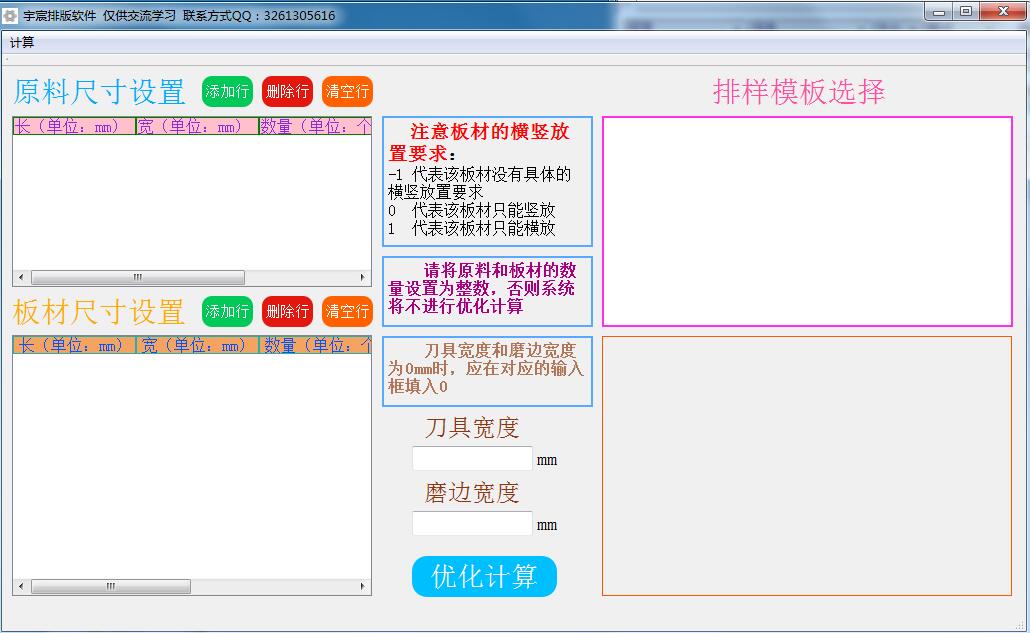Viewport: 1030px width, 633px height.
Task: Click 清空行 in 原料尺寸设置 section
Action: 346,91
